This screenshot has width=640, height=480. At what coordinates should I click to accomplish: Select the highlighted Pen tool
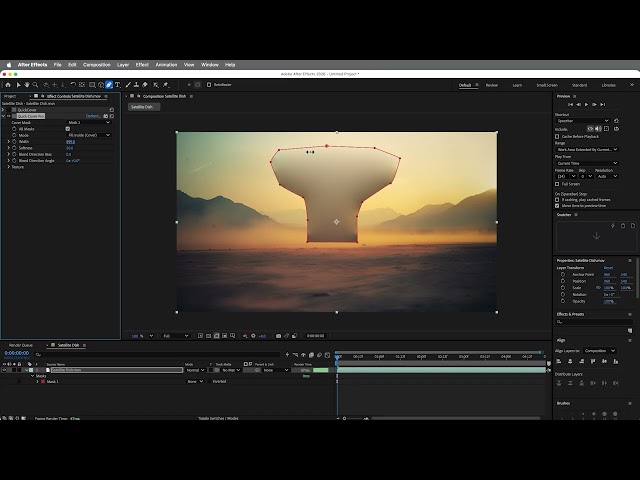[109, 85]
